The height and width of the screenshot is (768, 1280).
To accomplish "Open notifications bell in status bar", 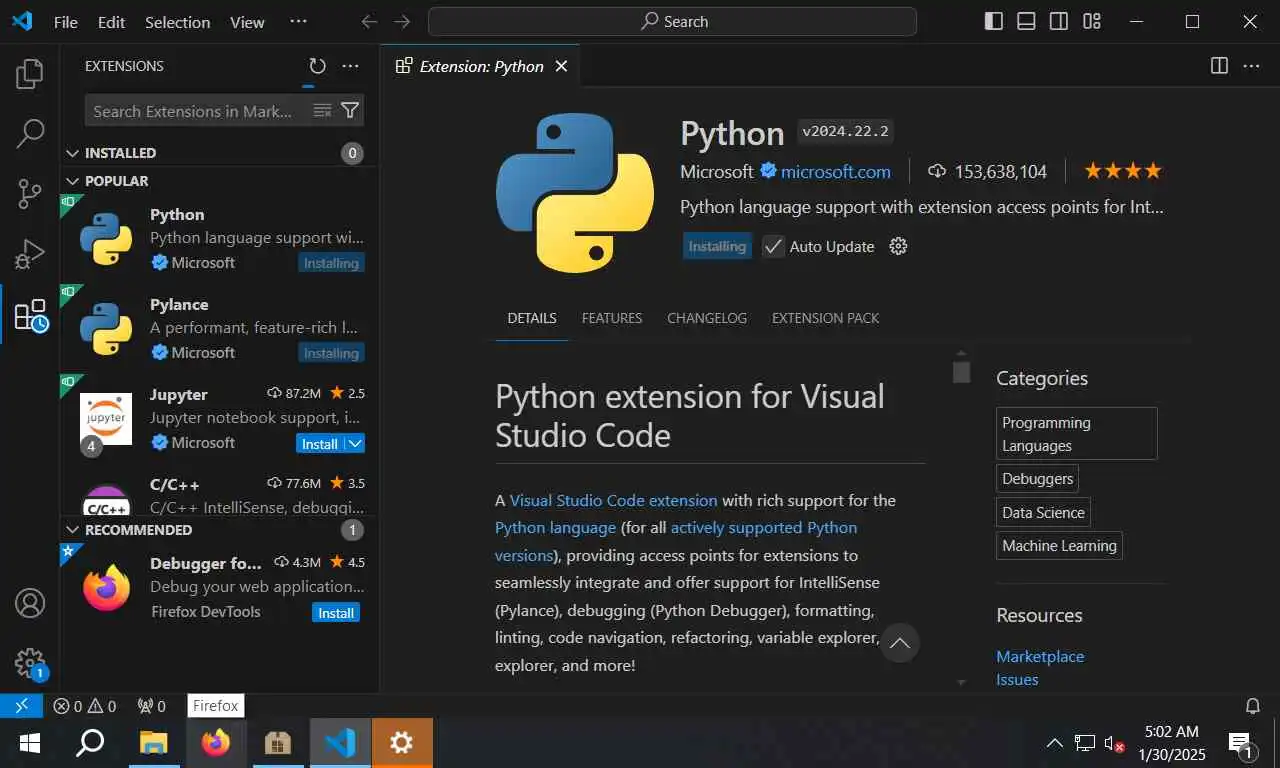I will 1252,706.
